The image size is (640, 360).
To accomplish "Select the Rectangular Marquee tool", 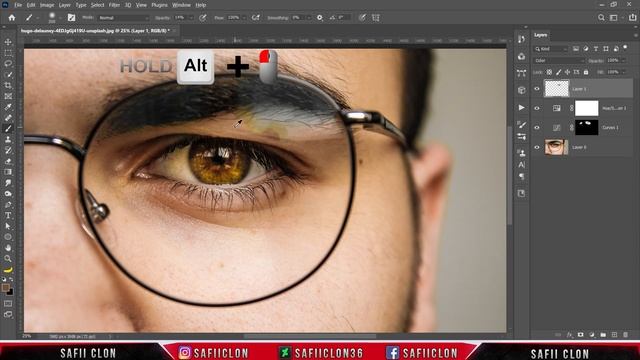I will [8, 53].
